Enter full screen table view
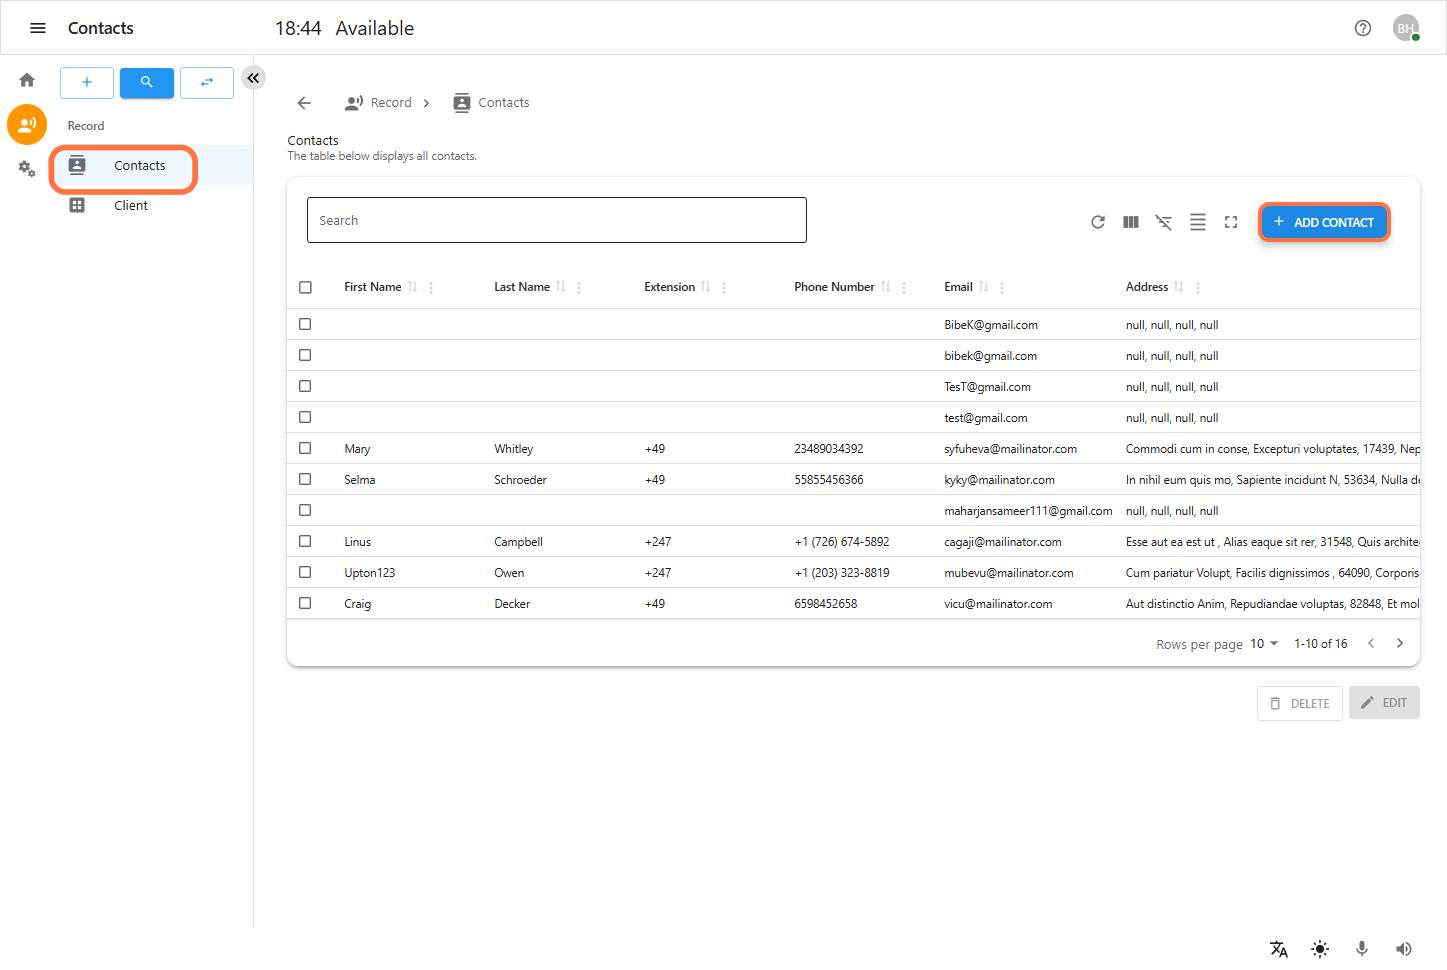1447x970 pixels. tap(1231, 222)
